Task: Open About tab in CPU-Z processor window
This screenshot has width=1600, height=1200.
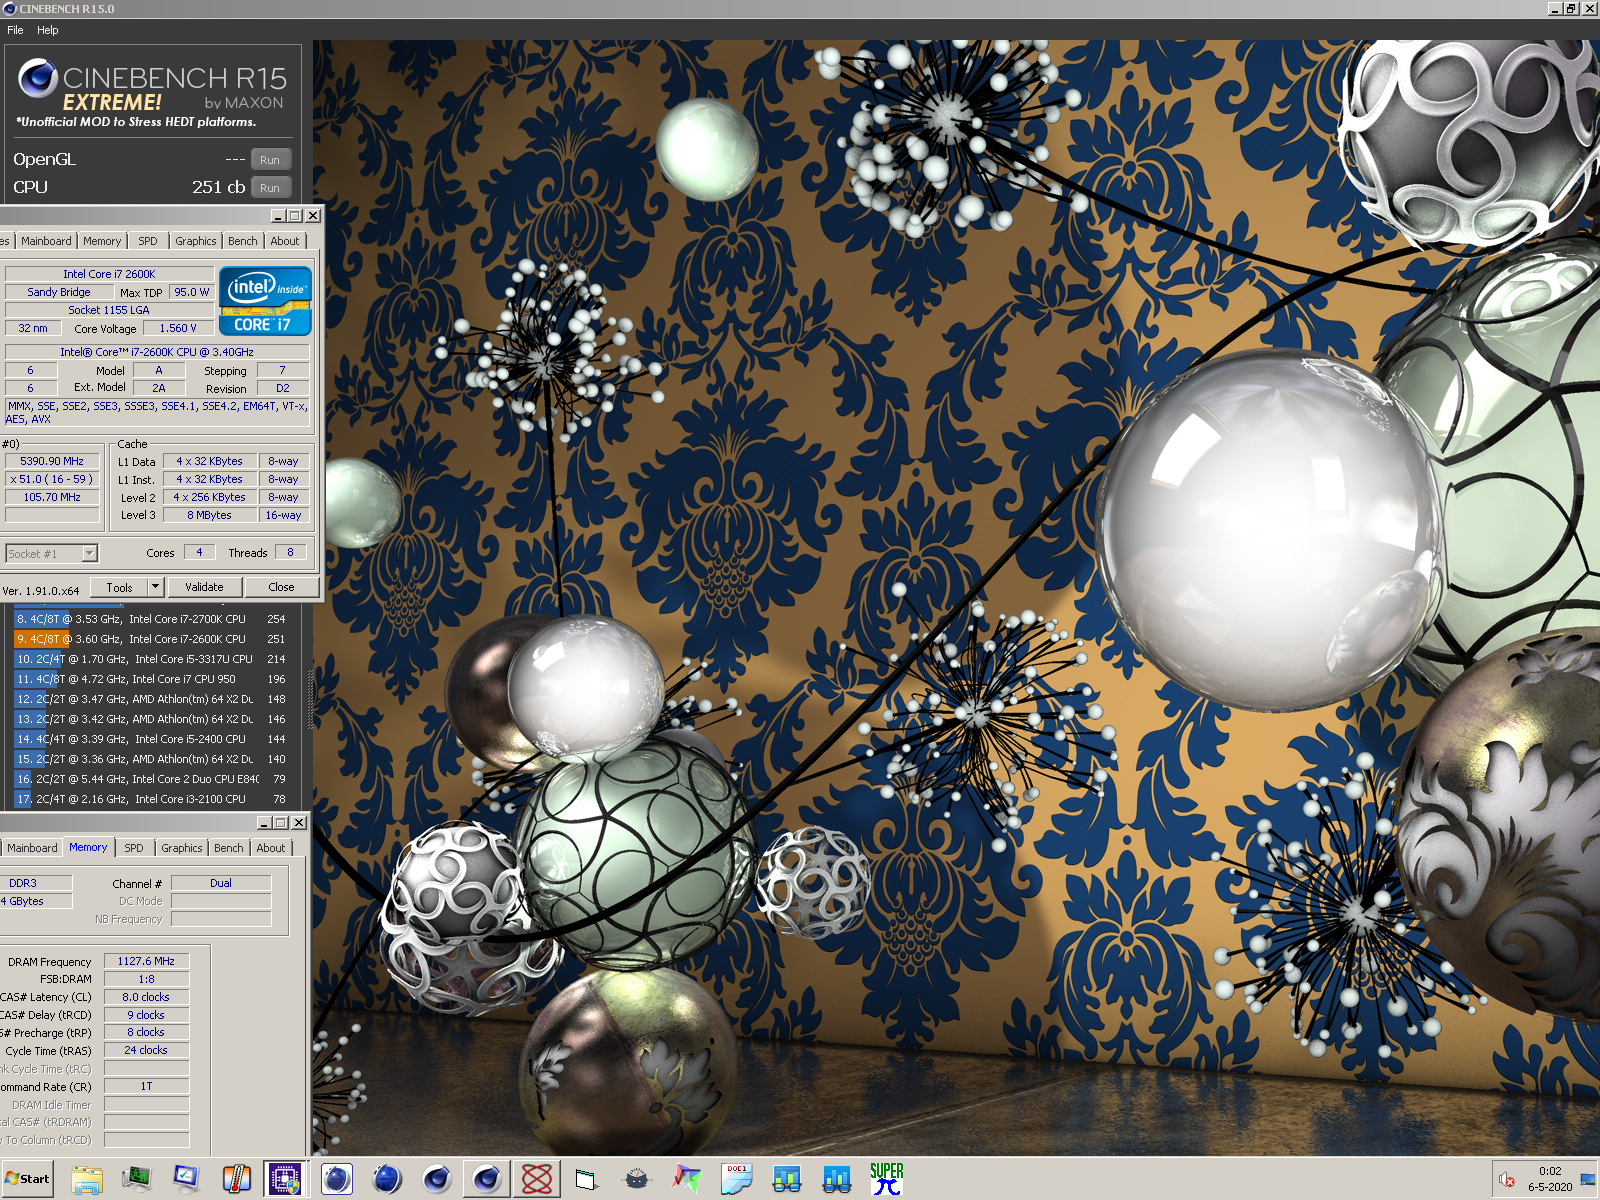Action: (285, 241)
